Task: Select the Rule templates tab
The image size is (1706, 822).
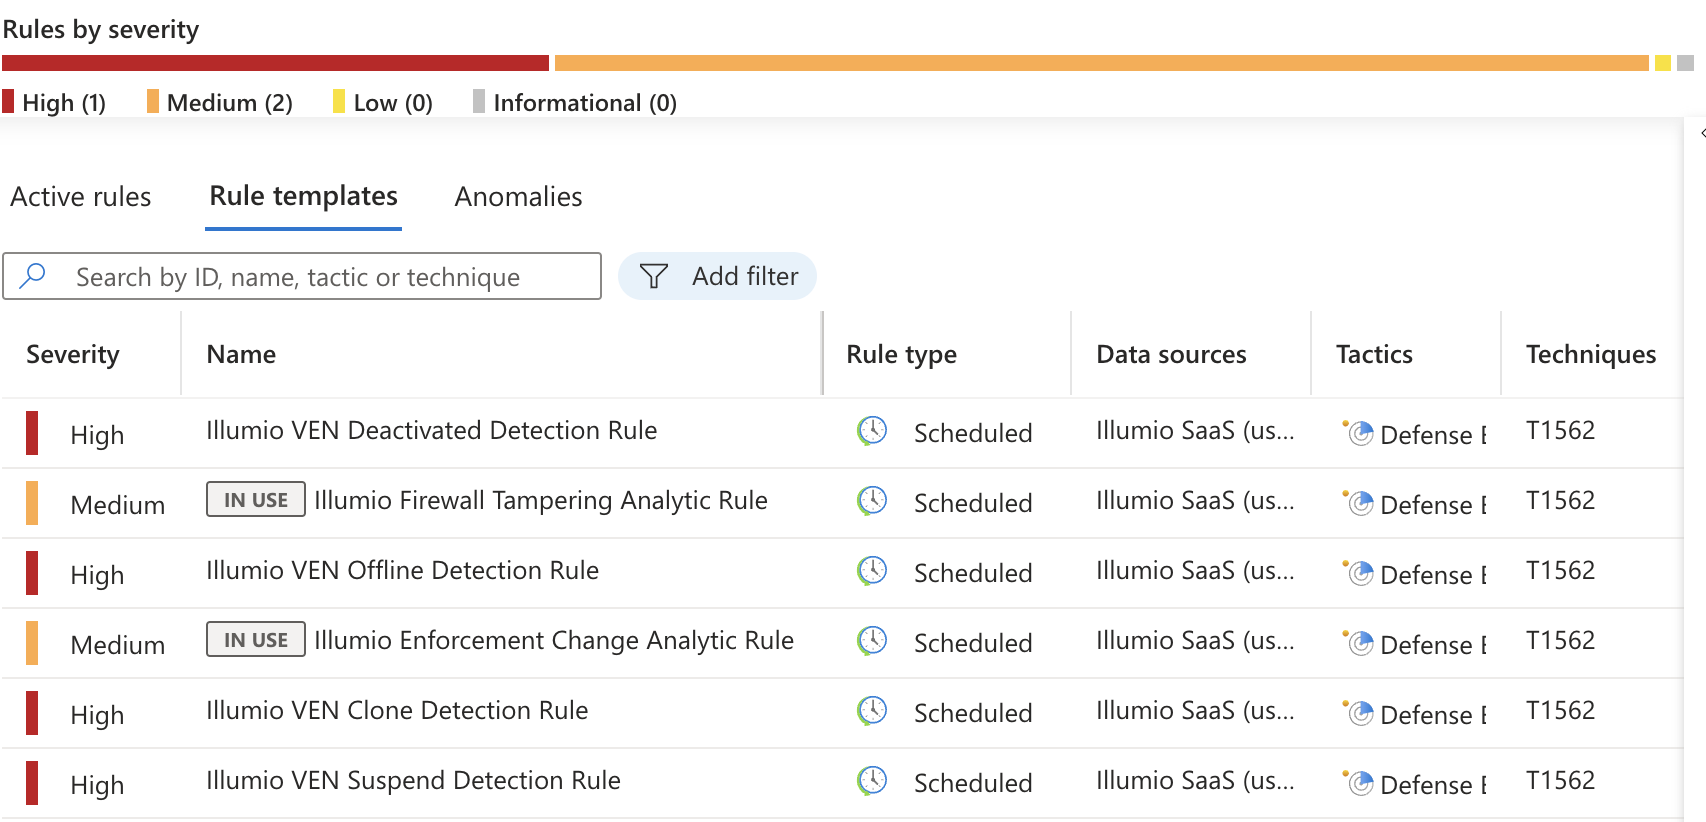Action: click(303, 196)
